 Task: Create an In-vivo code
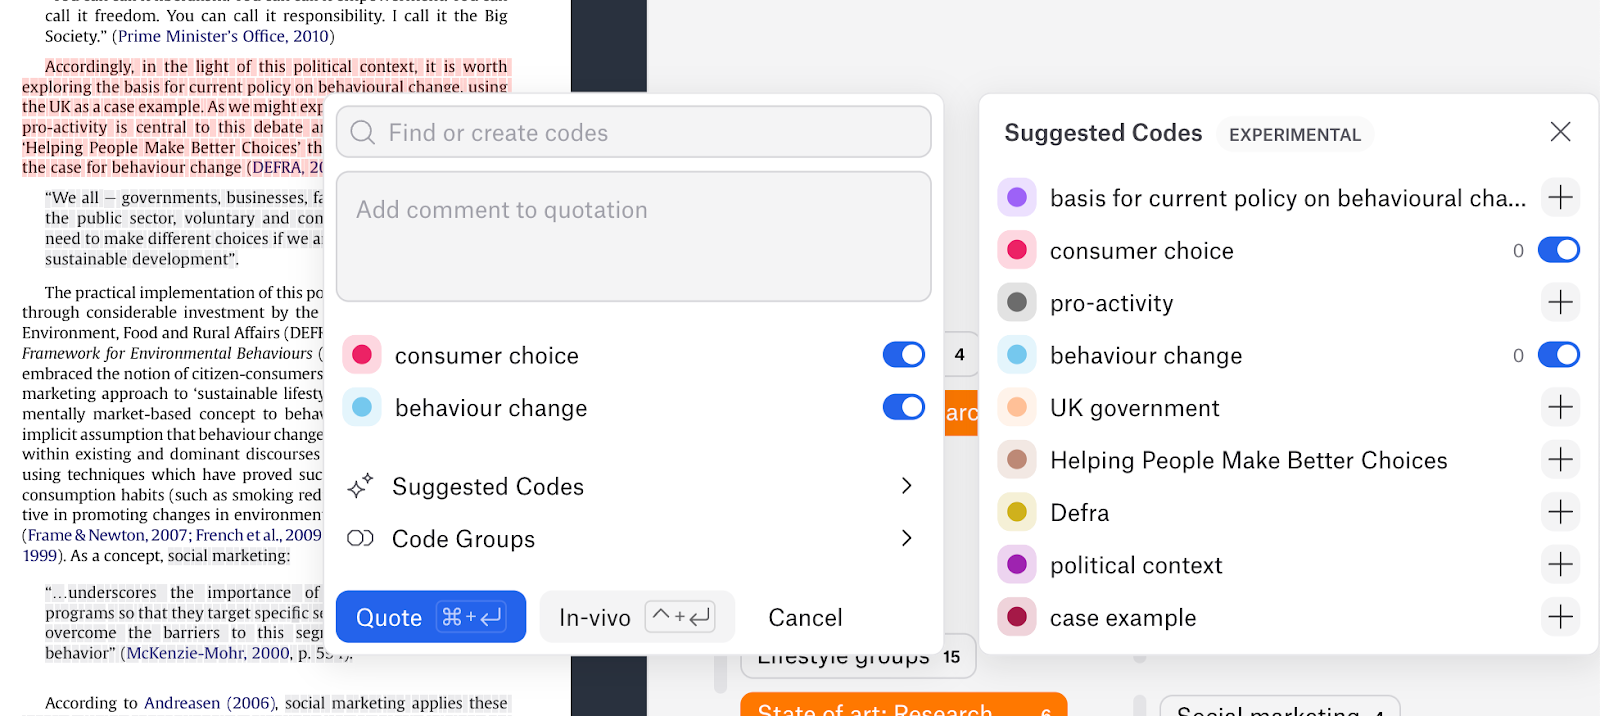click(x=636, y=617)
